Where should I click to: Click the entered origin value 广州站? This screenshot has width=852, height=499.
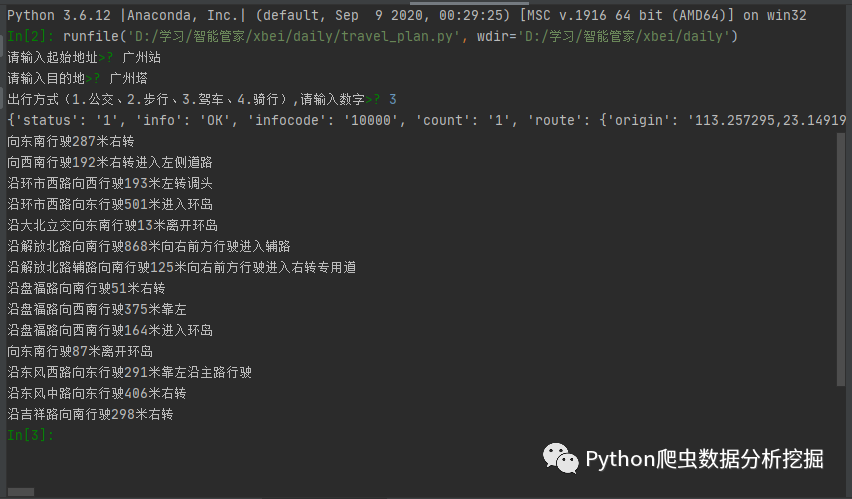coord(141,57)
